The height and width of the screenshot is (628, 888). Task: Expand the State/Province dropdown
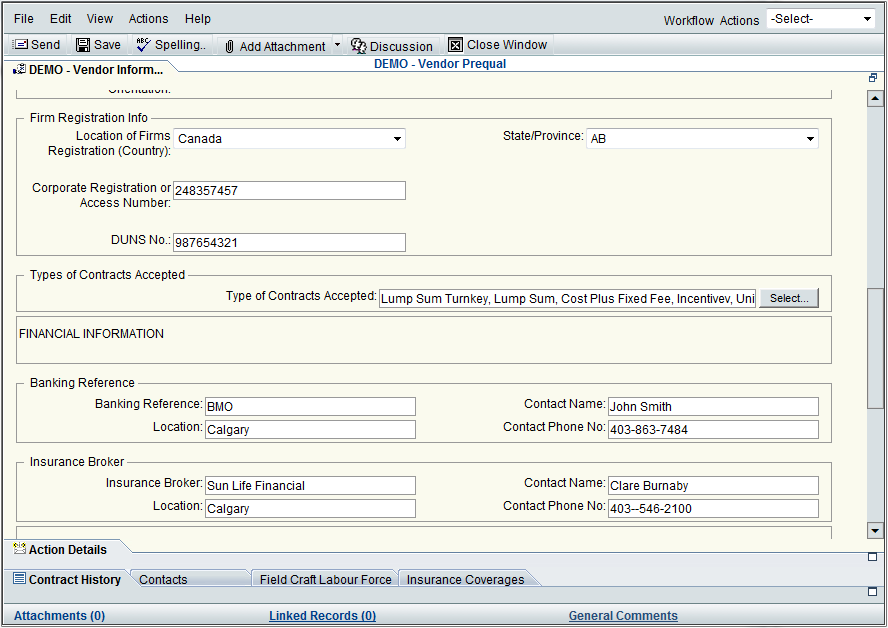pos(810,139)
